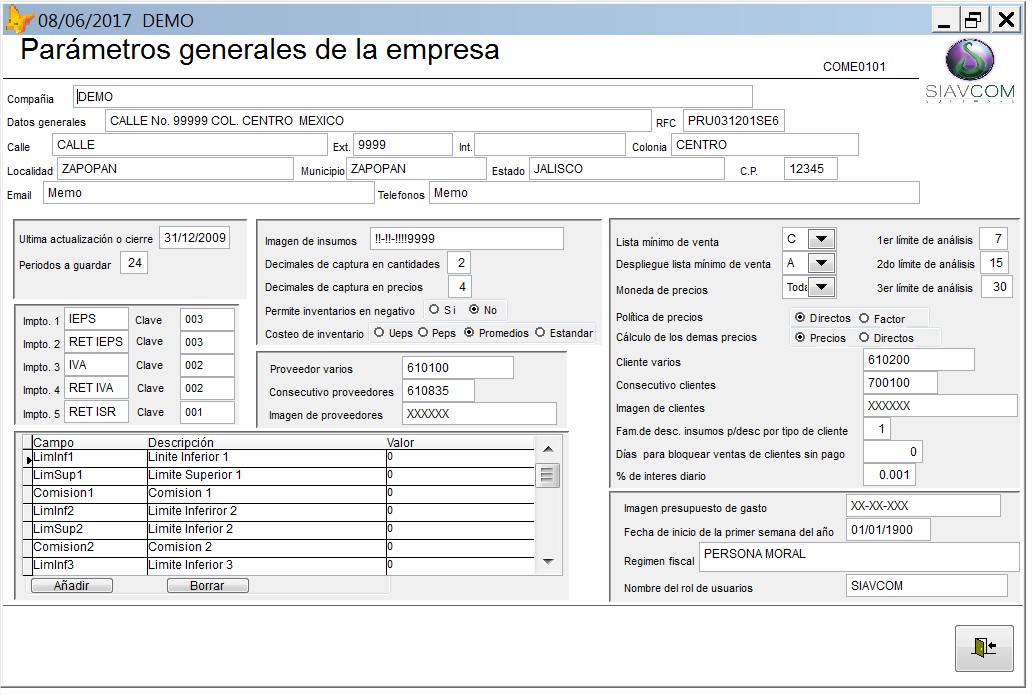The image size is (1032, 694).
Task: Click Días para bloquear ventas field
Action: 892,452
